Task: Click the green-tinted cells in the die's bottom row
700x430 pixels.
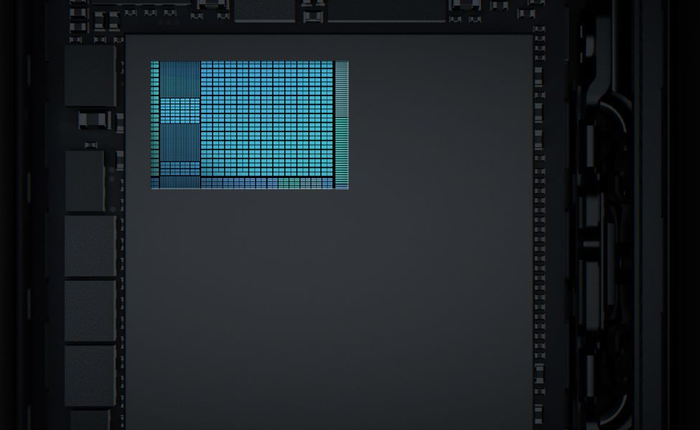Action: 288,183
